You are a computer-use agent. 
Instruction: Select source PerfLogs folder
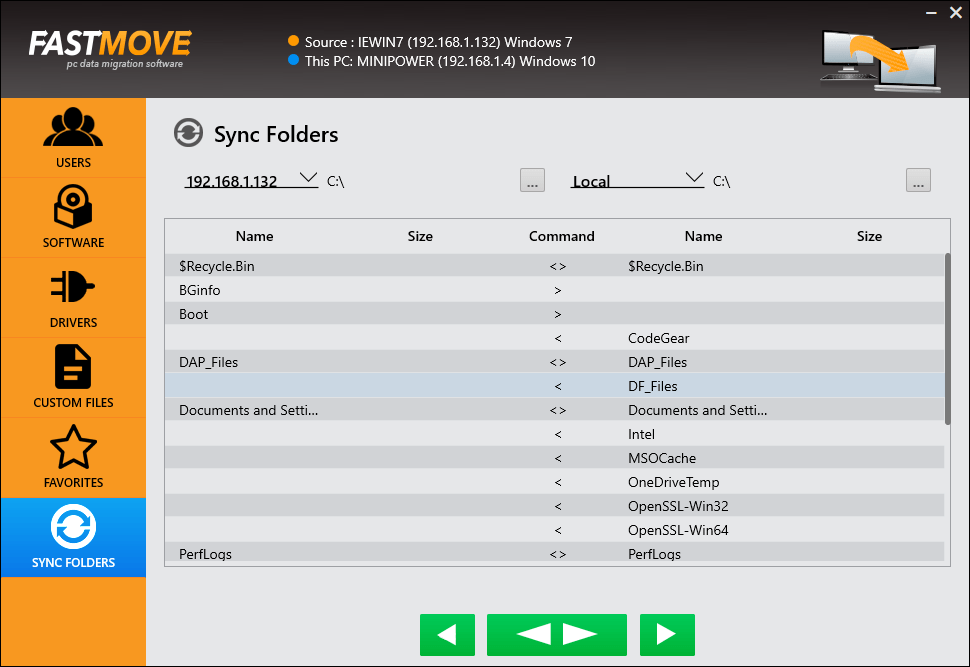(x=205, y=554)
